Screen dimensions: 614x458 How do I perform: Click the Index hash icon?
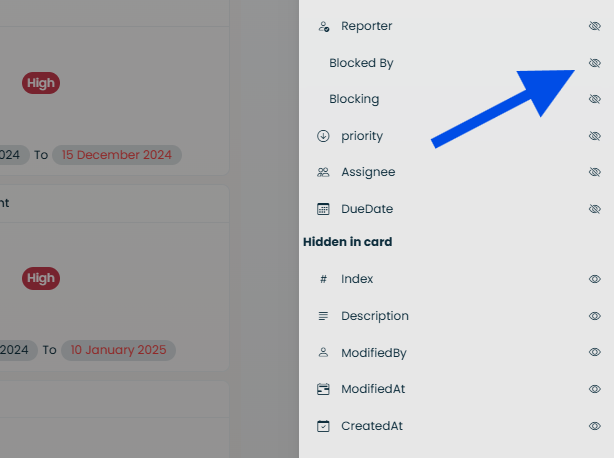pos(323,279)
